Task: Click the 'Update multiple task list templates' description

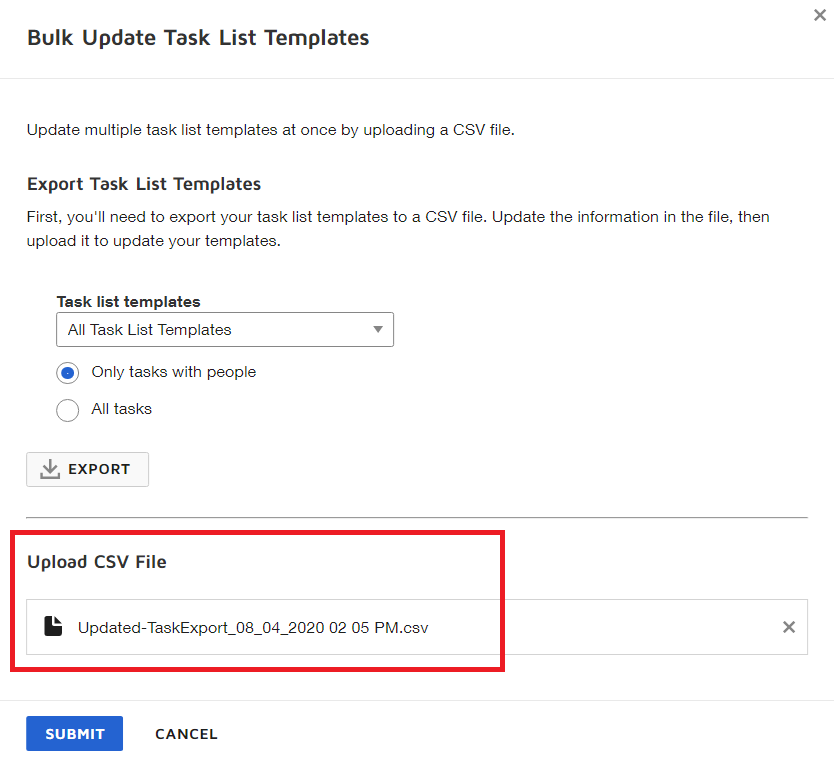Action: 270,130
